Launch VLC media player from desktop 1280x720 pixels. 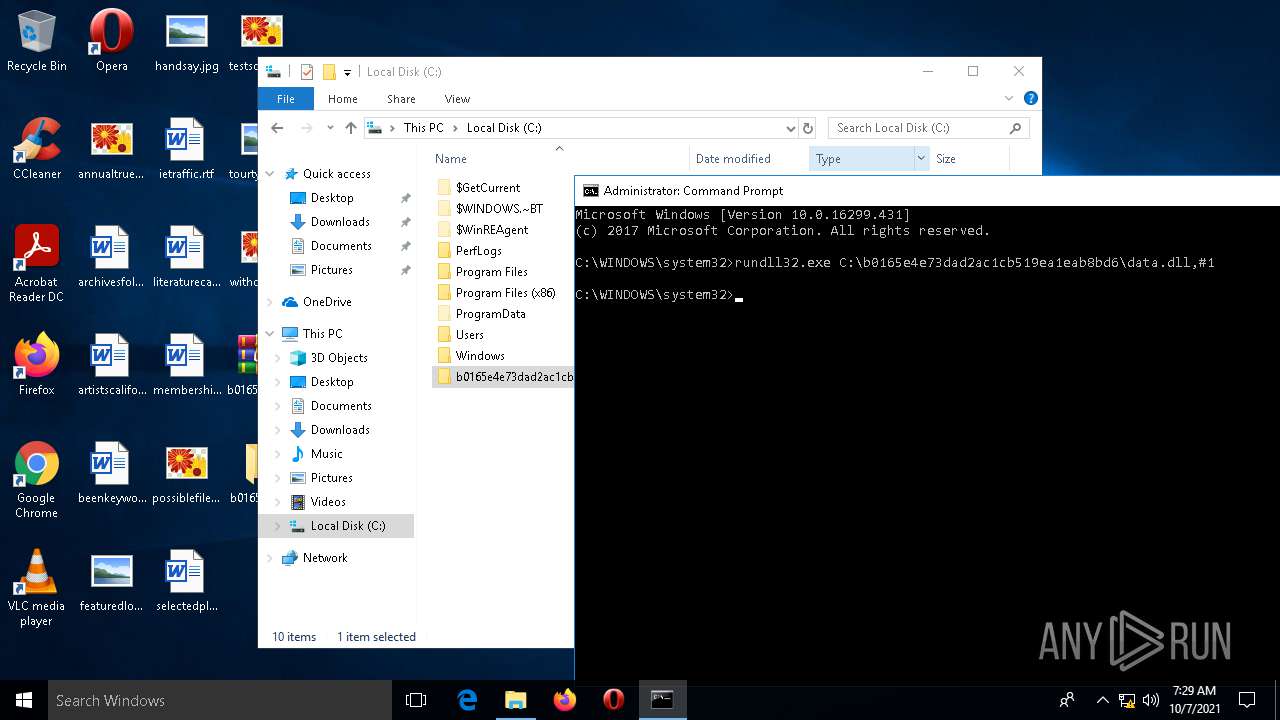click(37, 587)
